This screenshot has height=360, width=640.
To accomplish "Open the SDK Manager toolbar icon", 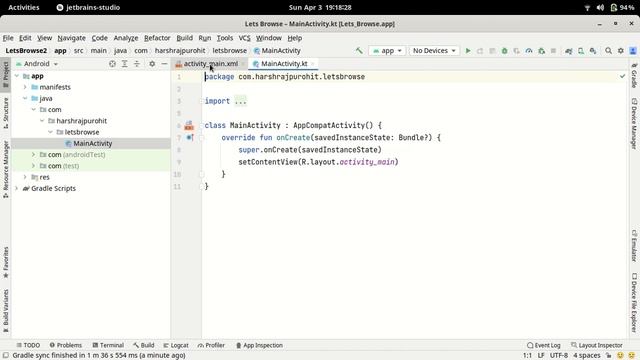I will coord(593,51).
